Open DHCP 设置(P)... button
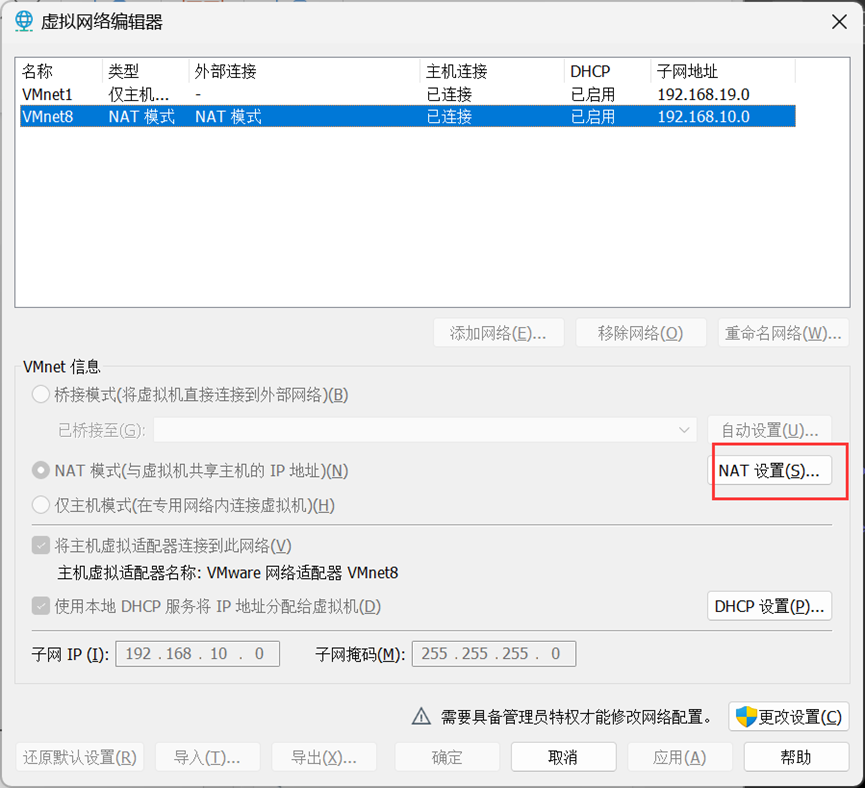 pos(770,606)
